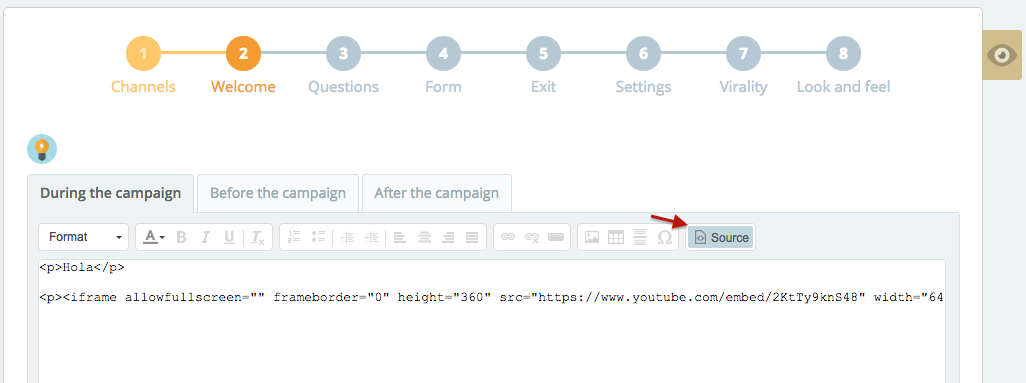Switch to After the campaign tab

pyautogui.click(x=436, y=193)
